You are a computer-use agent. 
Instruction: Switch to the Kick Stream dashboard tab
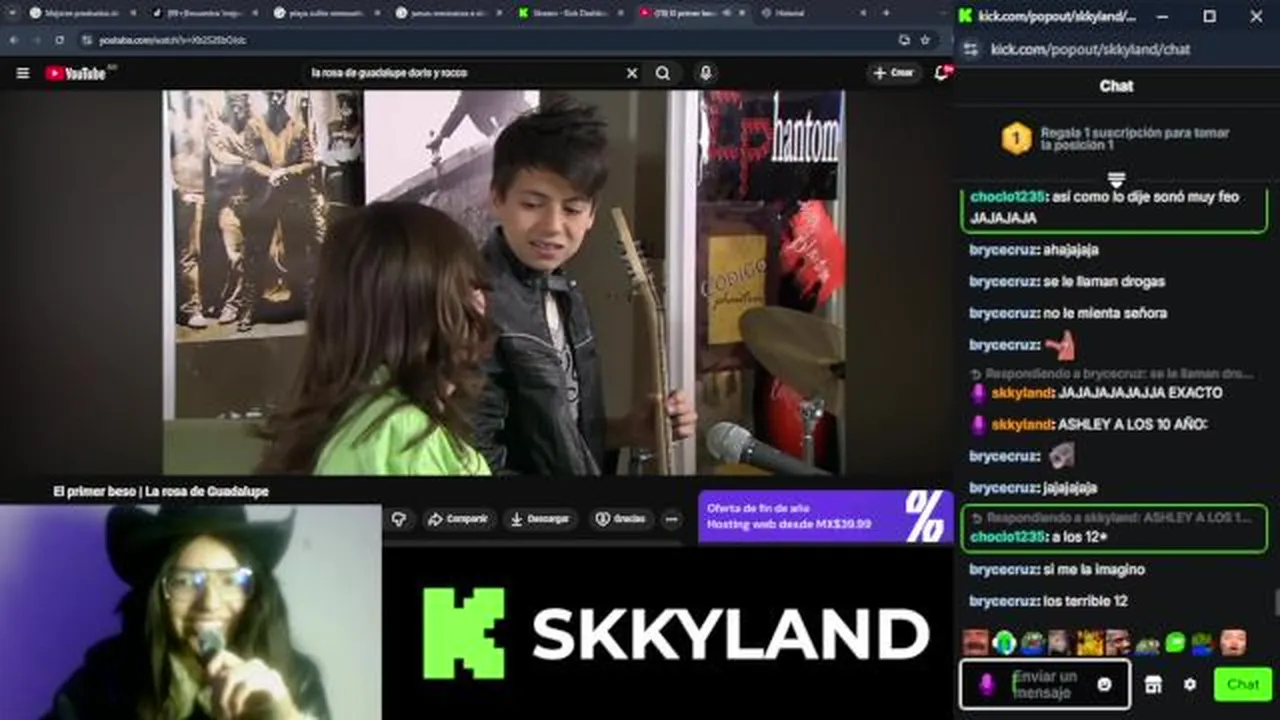click(x=570, y=13)
